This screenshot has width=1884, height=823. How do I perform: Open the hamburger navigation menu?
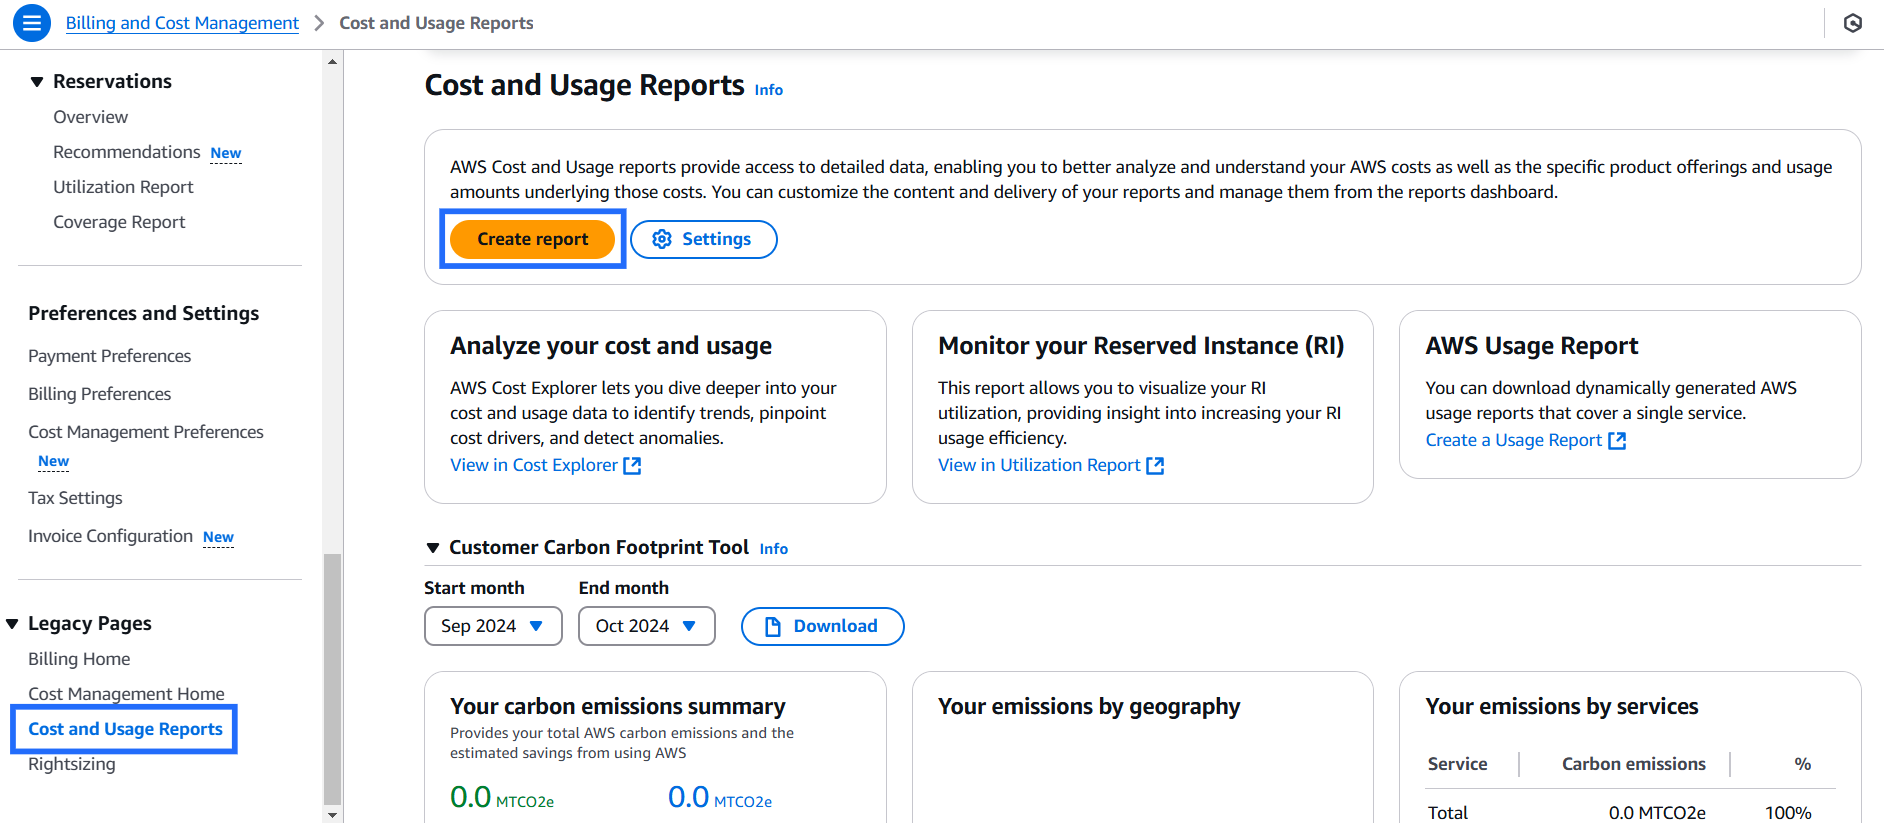click(32, 23)
